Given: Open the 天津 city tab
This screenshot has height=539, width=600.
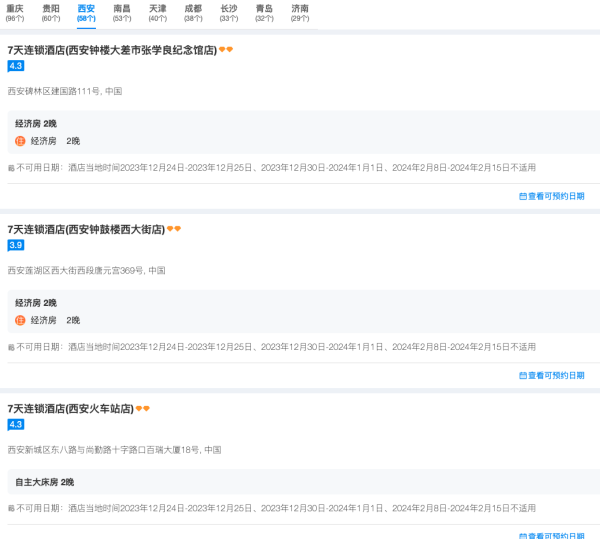Looking at the screenshot, I should pyautogui.click(x=158, y=13).
